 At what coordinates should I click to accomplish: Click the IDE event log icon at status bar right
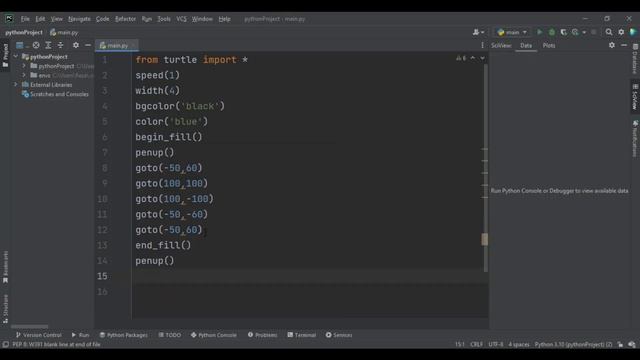(x=632, y=344)
